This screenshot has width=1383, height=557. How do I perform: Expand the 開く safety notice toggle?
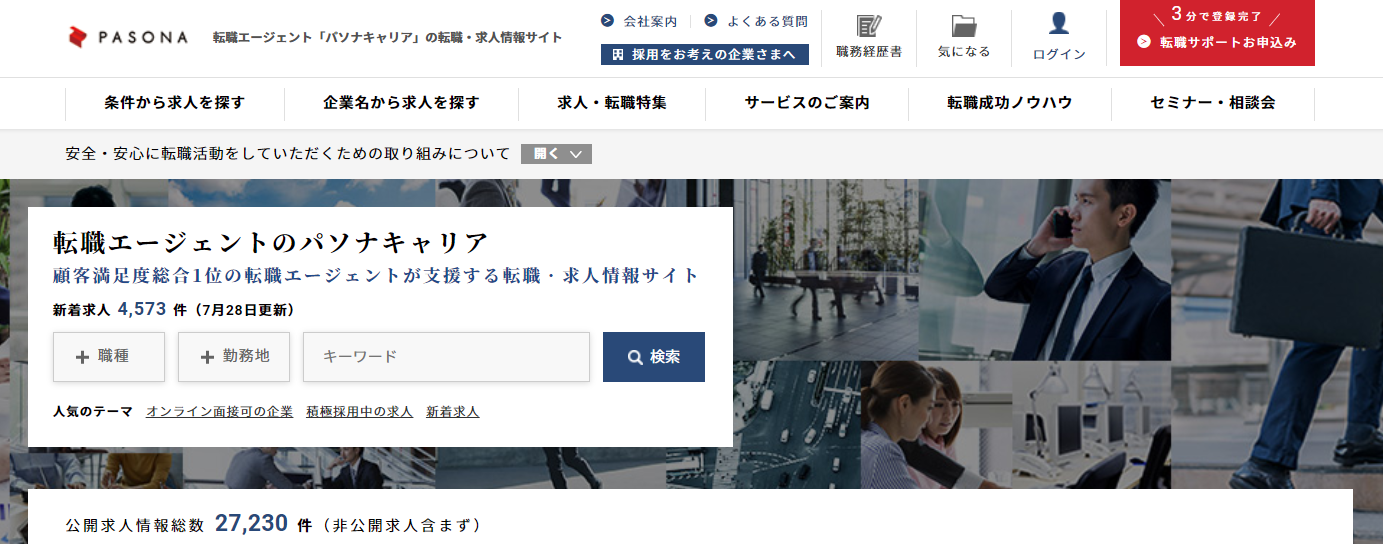click(x=557, y=154)
